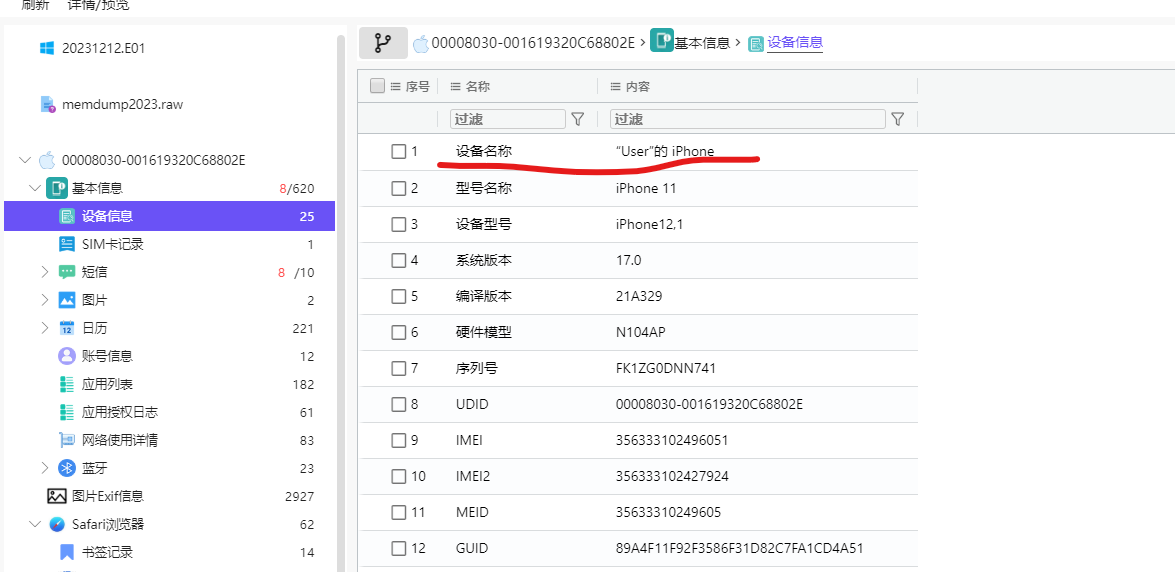Click the 内容 column filter input
Screen dimensions: 1175x572
(x=748, y=118)
